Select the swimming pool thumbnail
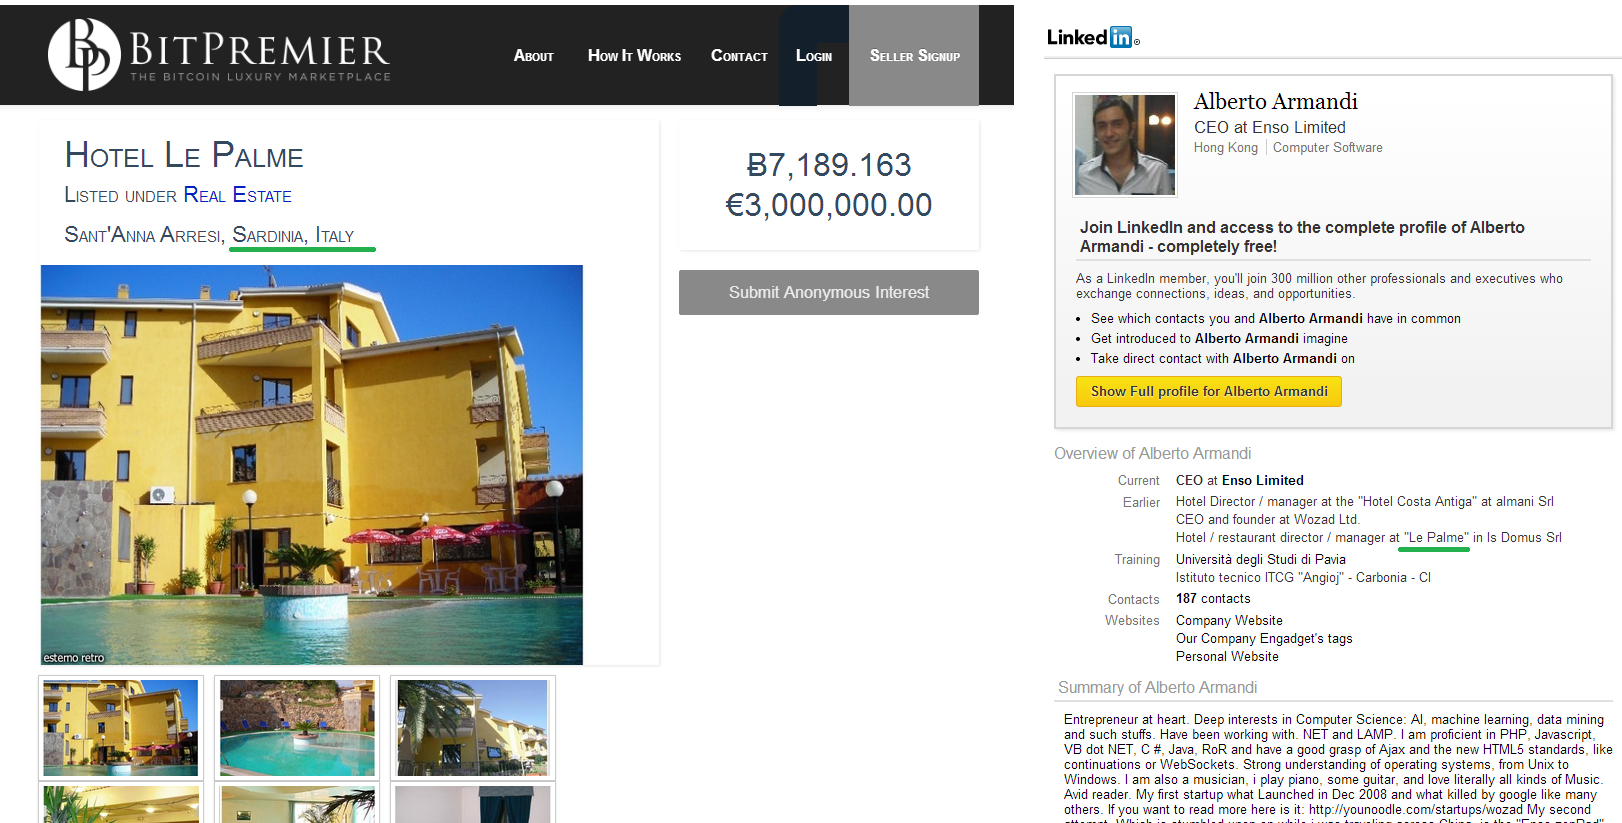This screenshot has height=823, width=1622. click(x=297, y=728)
